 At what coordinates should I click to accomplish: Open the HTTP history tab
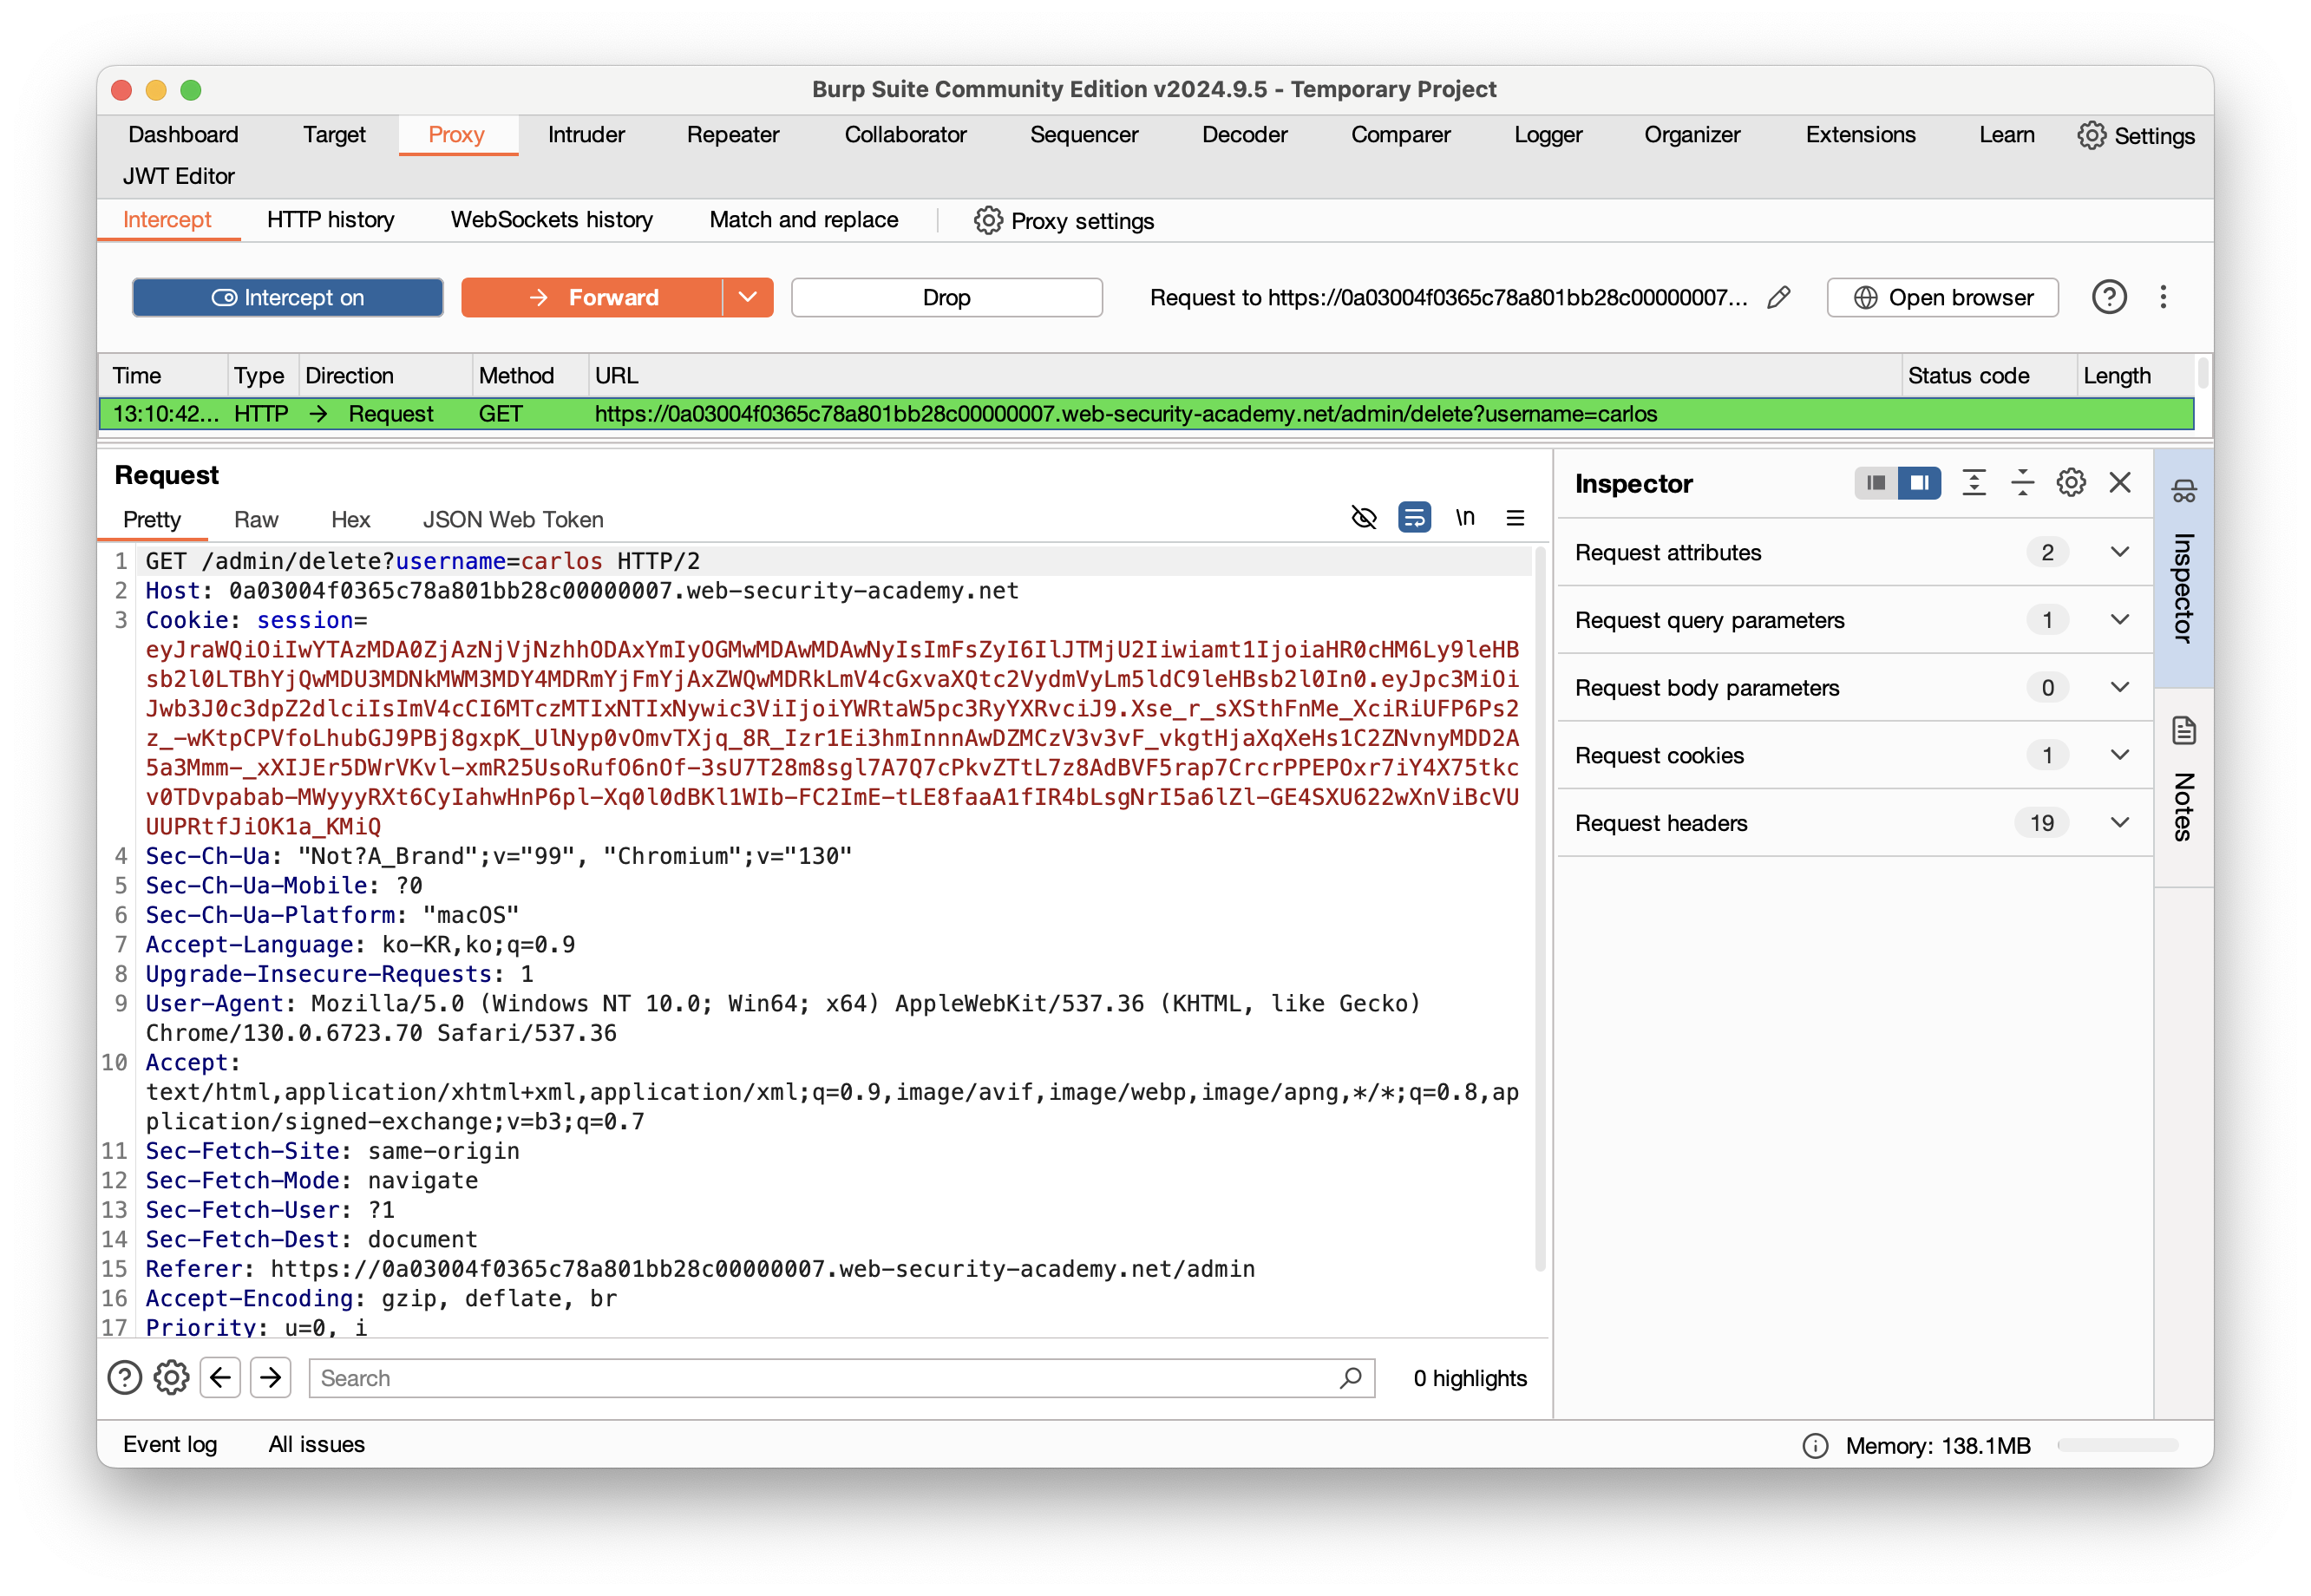pyautogui.click(x=330, y=220)
